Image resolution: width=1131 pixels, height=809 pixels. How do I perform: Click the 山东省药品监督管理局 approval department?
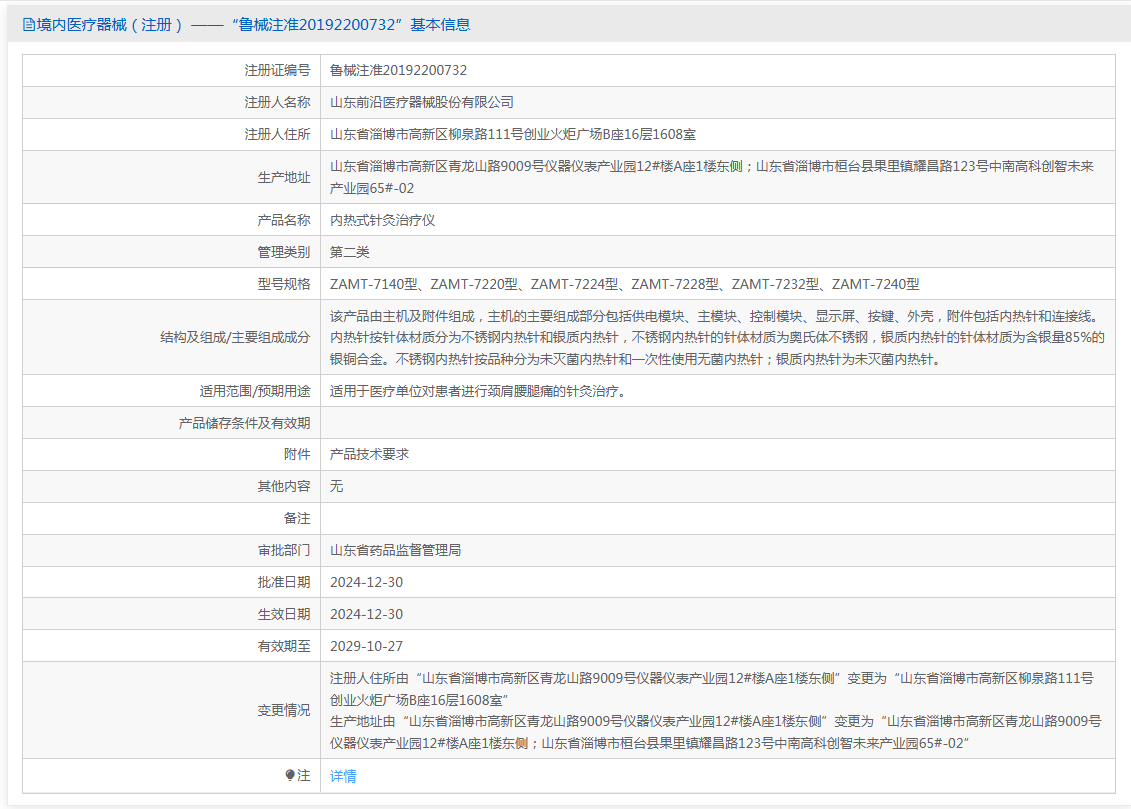point(395,550)
